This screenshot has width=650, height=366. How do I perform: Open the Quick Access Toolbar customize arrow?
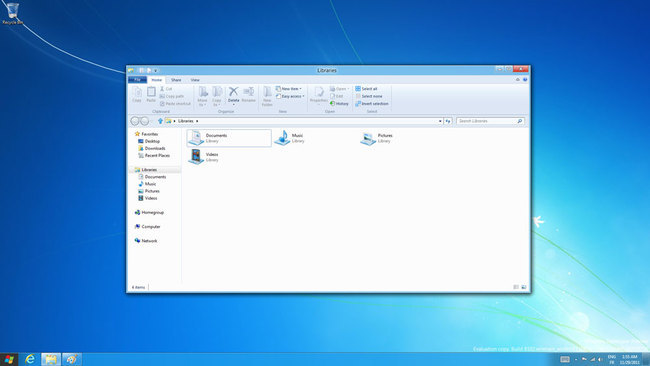pyautogui.click(x=156, y=70)
